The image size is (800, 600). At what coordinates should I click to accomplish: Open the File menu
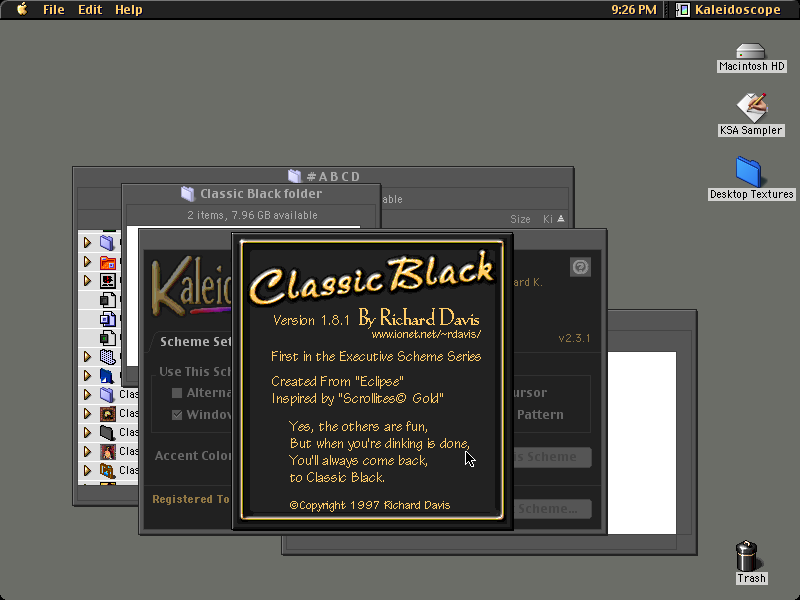(54, 10)
